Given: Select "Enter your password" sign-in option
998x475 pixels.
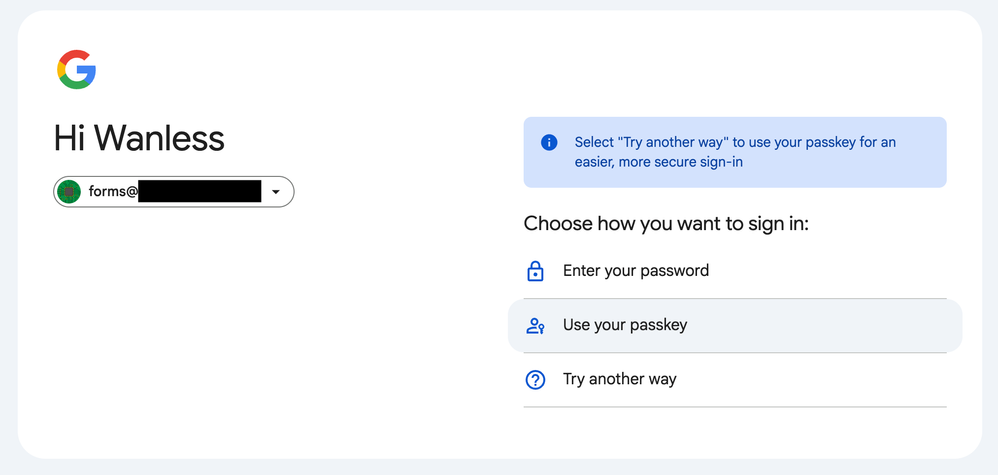Looking at the screenshot, I should click(635, 271).
